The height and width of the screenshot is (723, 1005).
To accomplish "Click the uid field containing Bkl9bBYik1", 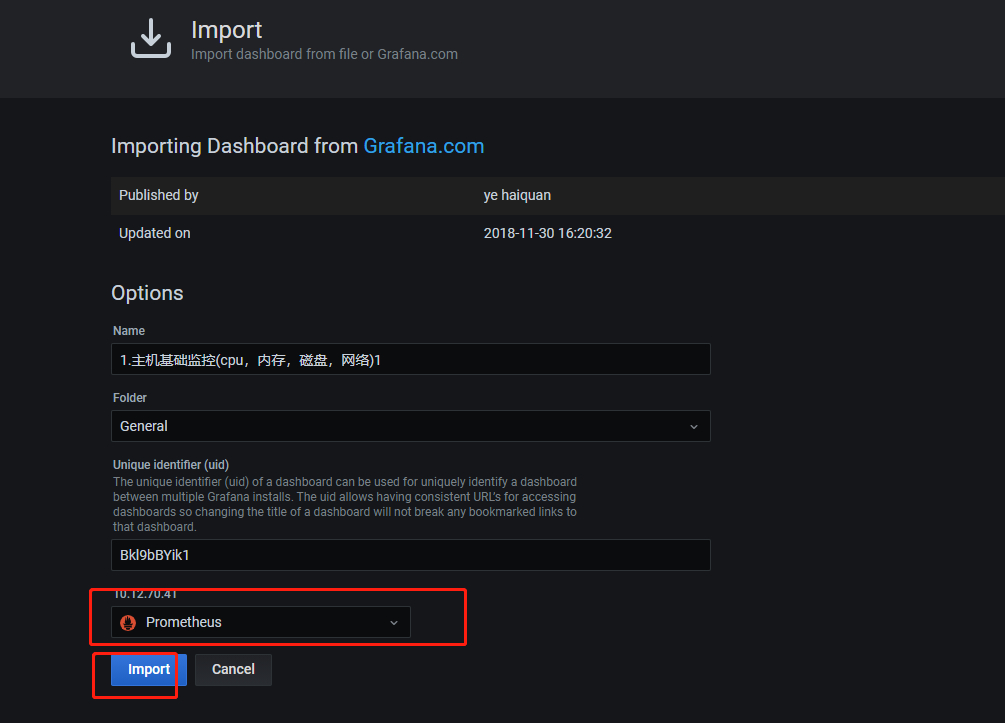I will click(x=411, y=555).
